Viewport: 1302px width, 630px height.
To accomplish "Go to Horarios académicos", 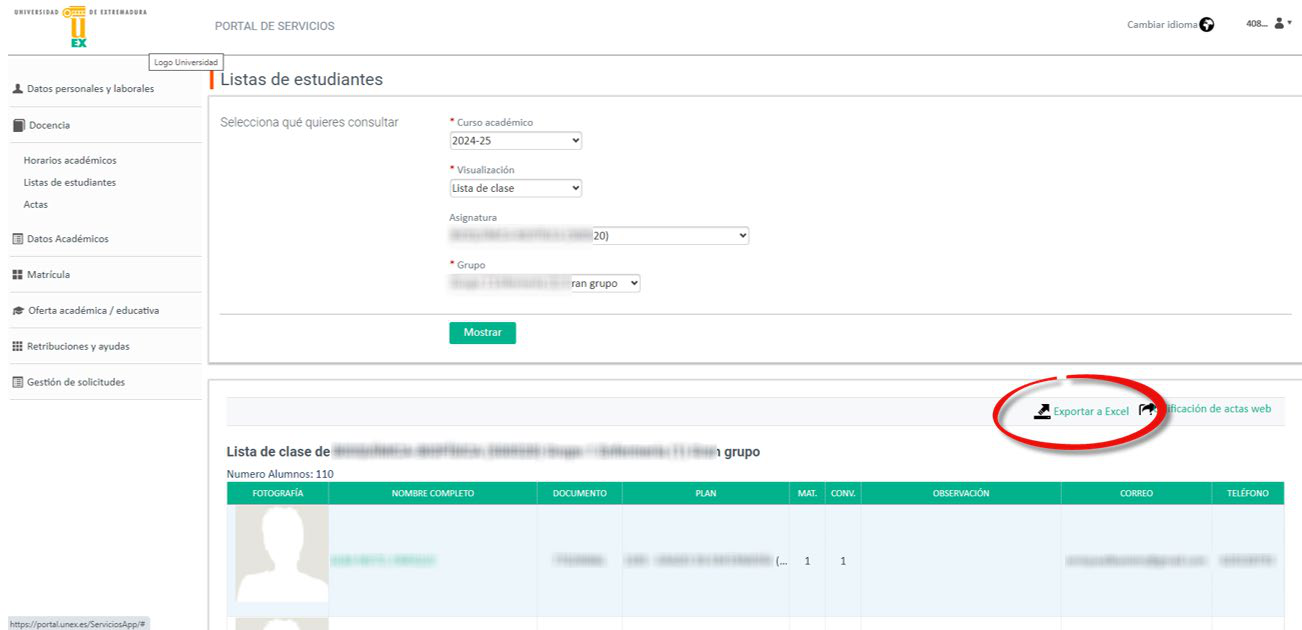I will point(70,160).
